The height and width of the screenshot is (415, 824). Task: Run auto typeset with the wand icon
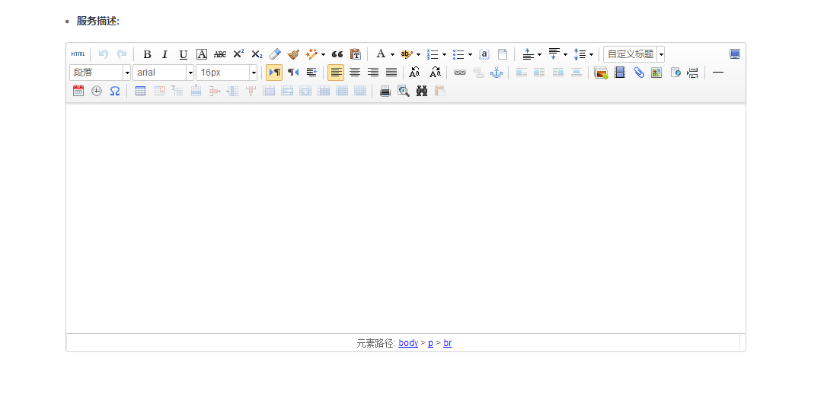(312, 54)
